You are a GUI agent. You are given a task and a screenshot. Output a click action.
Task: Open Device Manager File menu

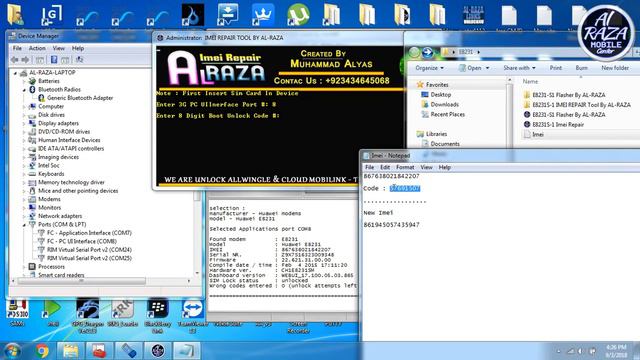pyautogui.click(x=17, y=48)
